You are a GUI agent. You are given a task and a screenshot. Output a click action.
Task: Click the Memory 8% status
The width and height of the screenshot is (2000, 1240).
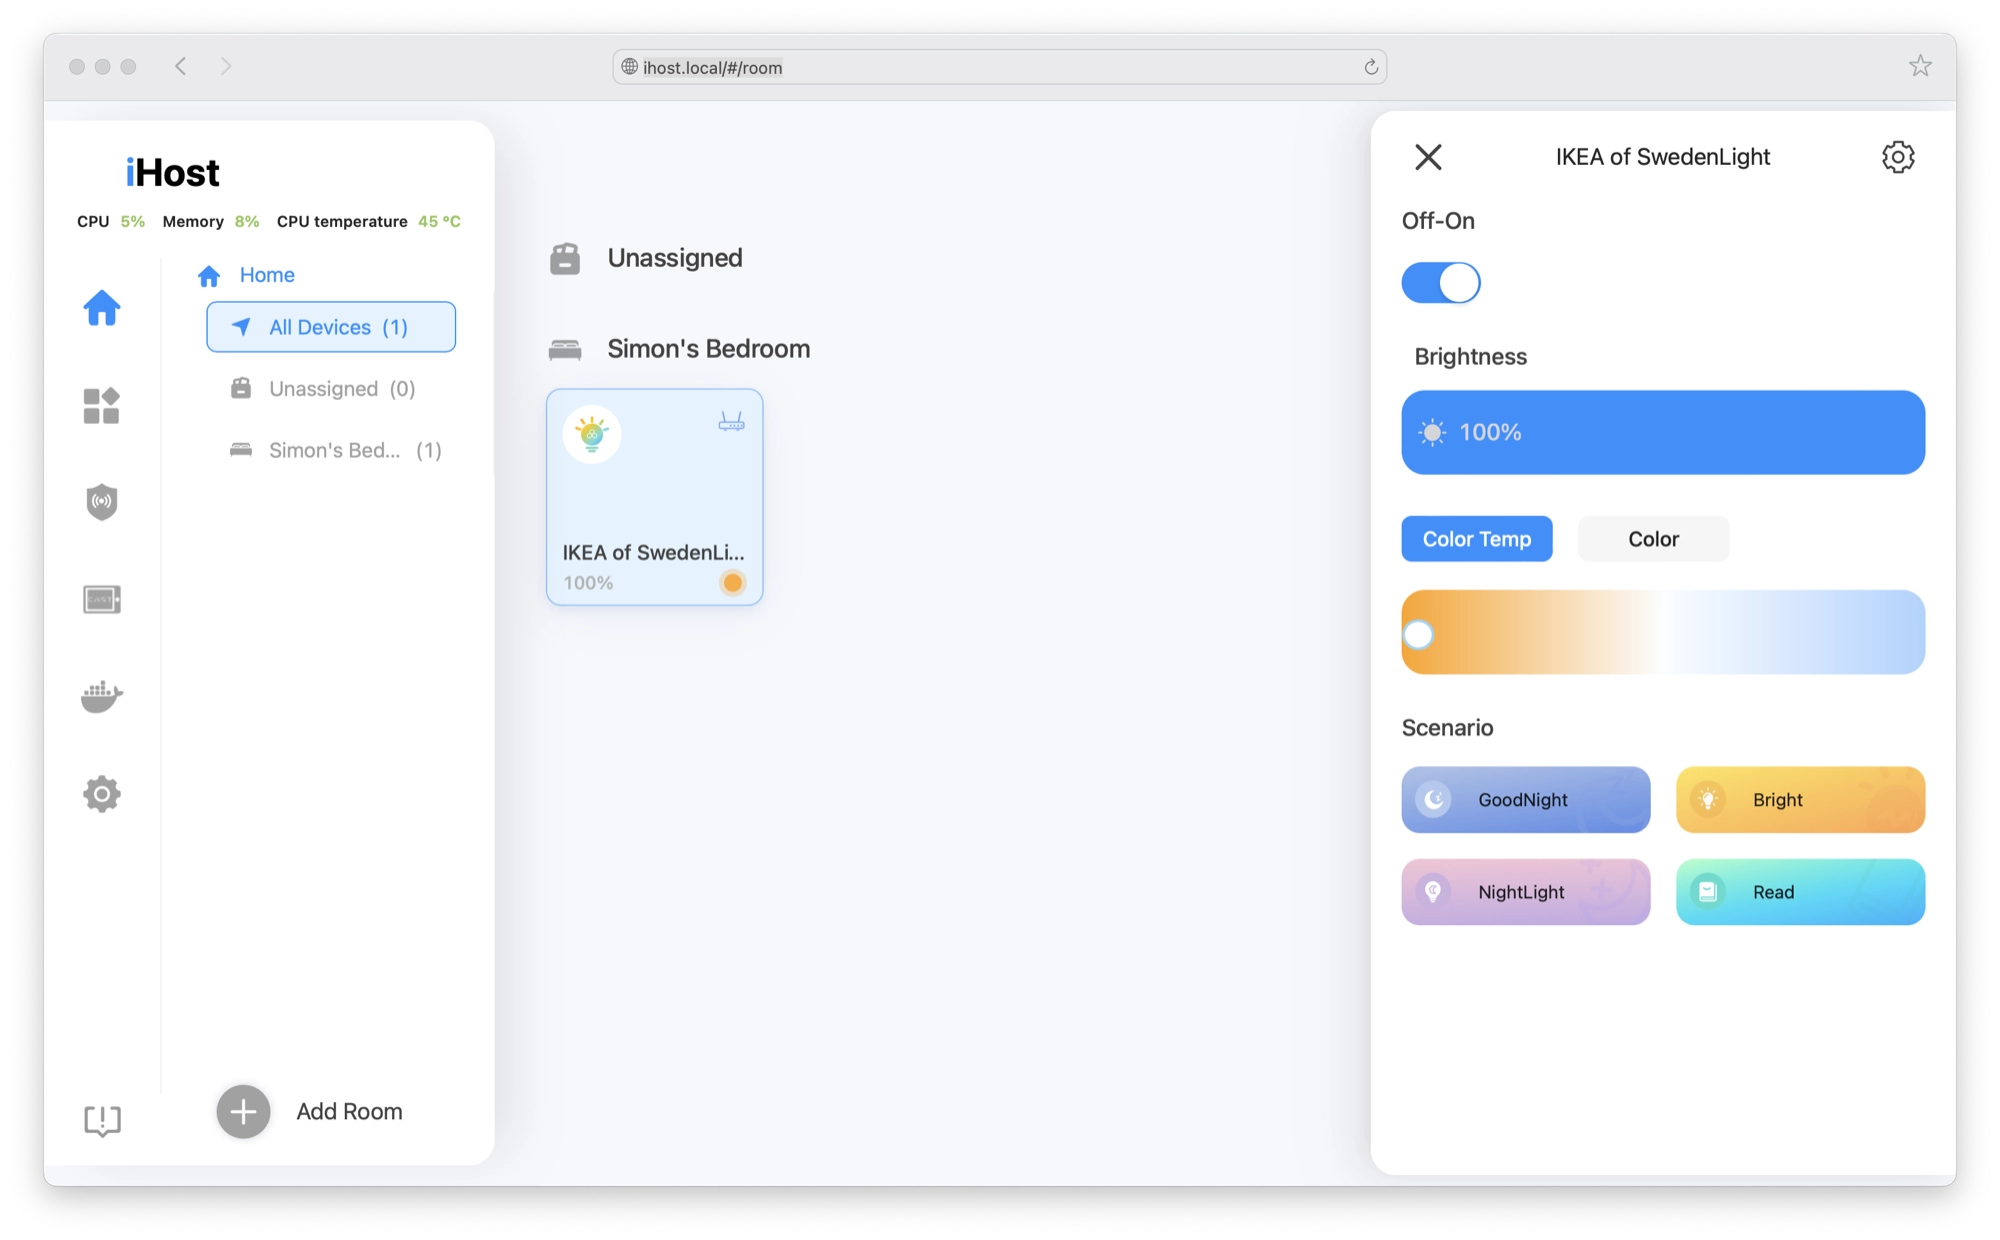tap(211, 221)
